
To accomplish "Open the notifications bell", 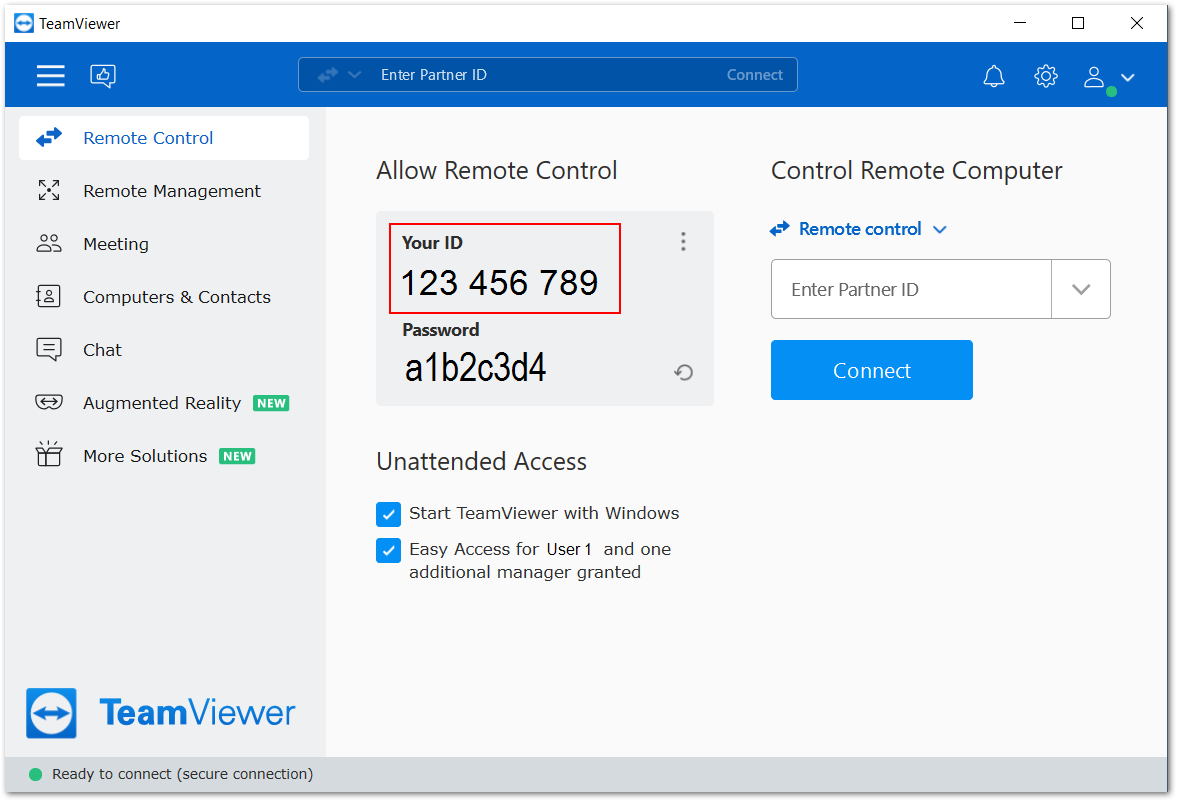I will (x=994, y=76).
